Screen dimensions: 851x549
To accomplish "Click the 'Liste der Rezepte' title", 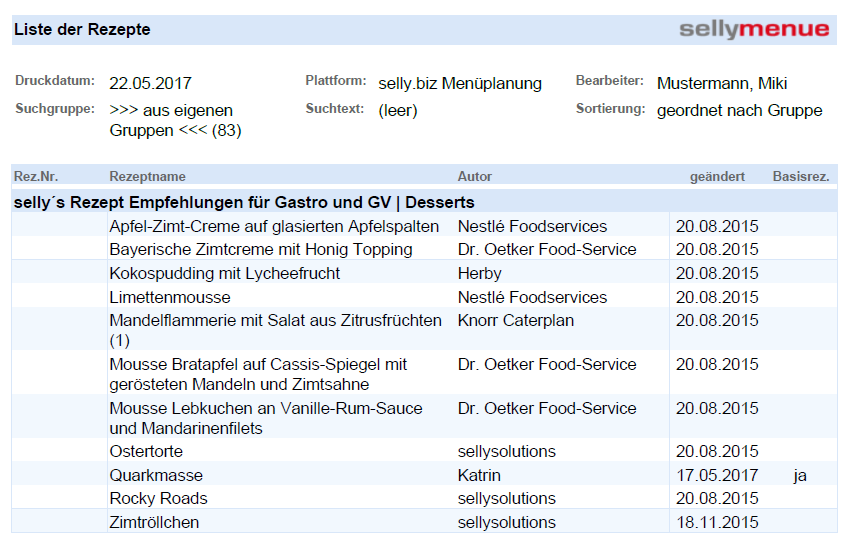I will (x=82, y=30).
